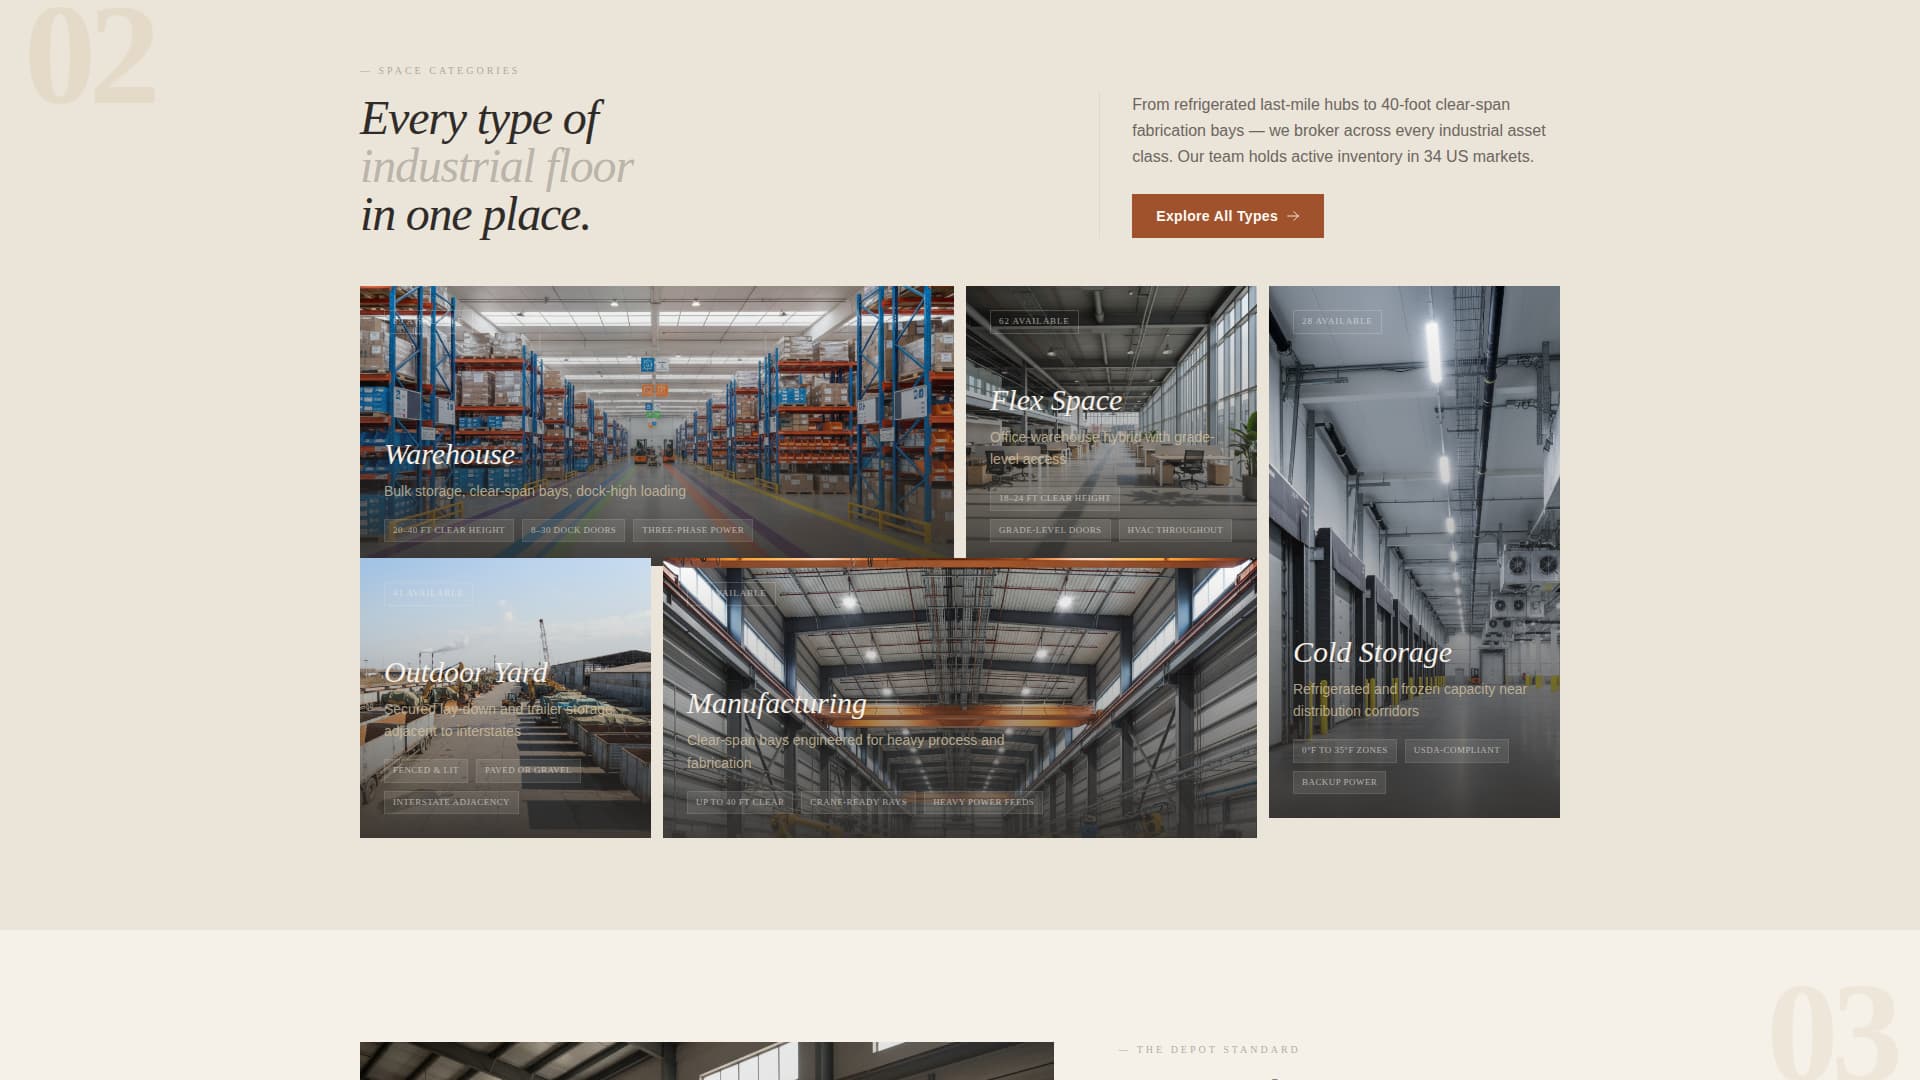The image size is (1920, 1080).
Task: Select the 20-40 FT CLEAR HEIGHT tag
Action: click(x=449, y=530)
